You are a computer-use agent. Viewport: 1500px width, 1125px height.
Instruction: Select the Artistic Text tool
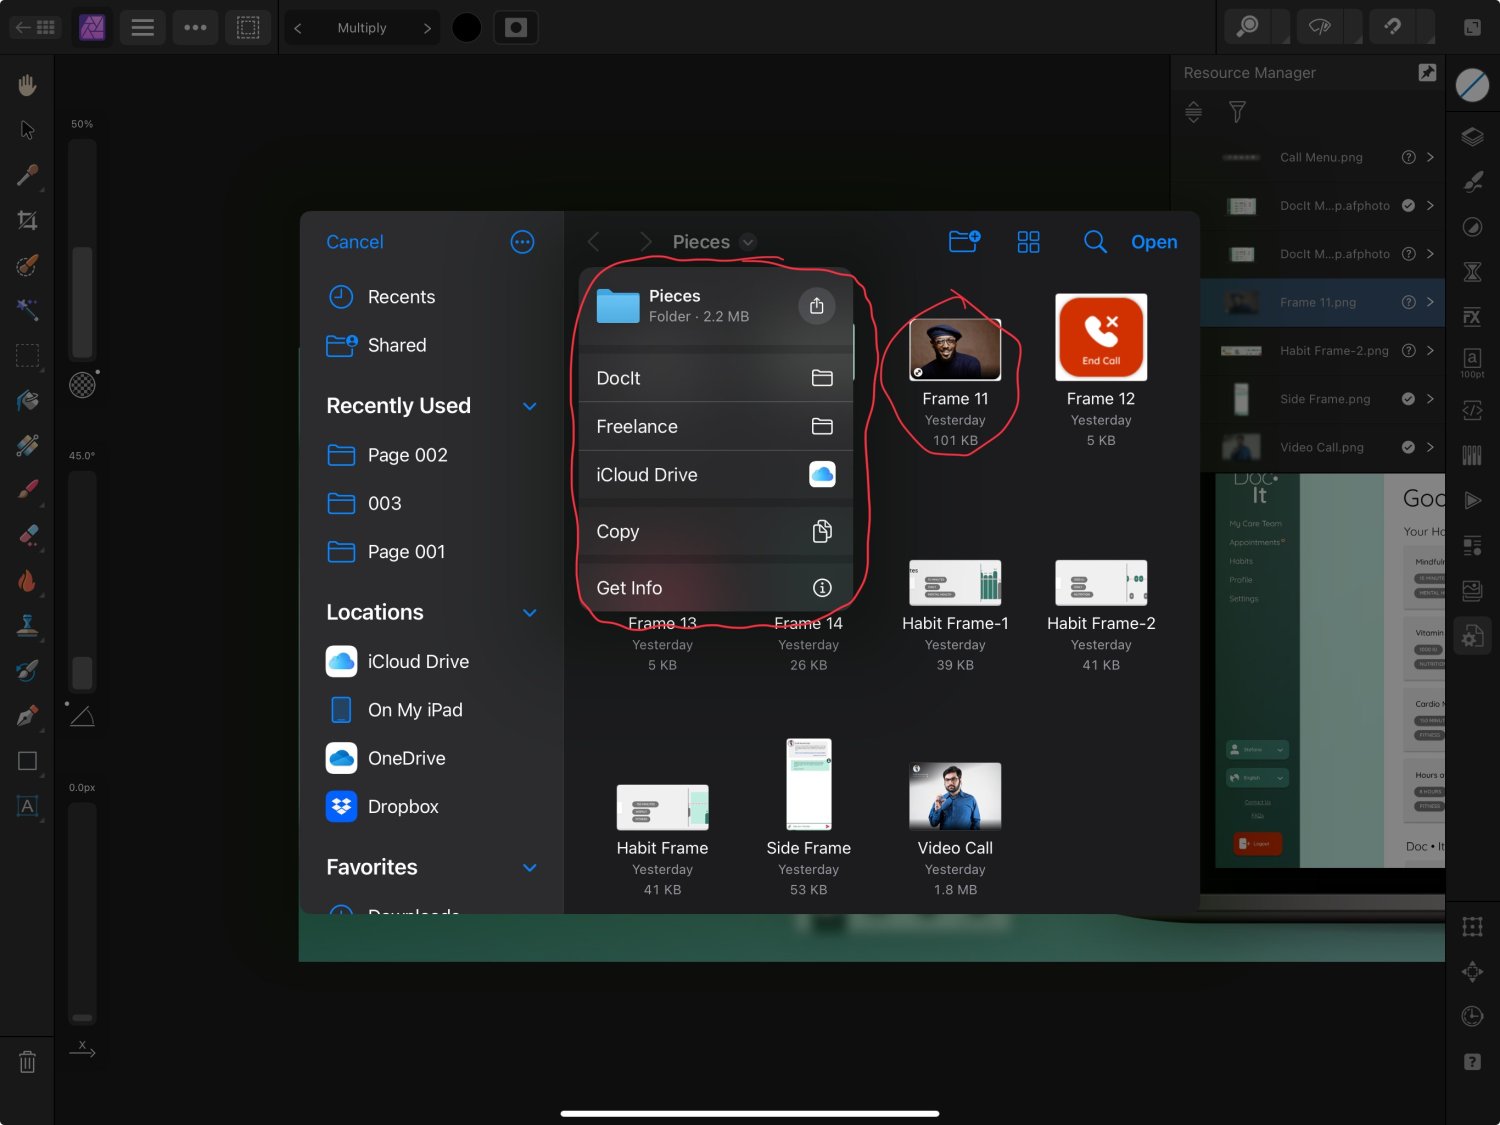27,806
